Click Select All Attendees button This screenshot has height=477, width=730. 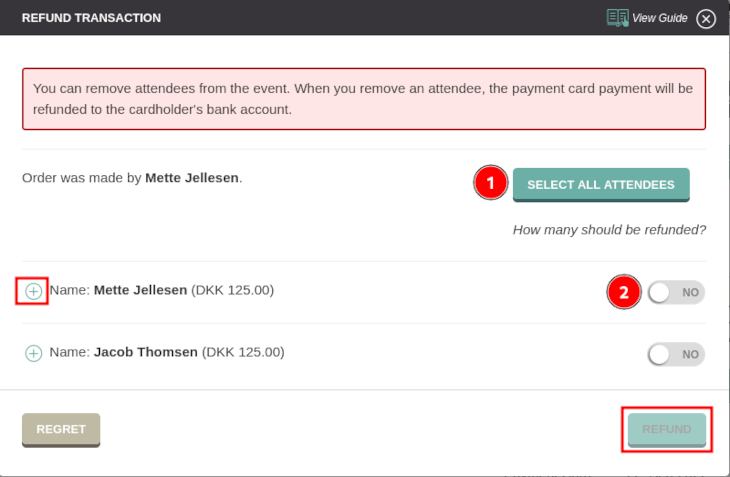coord(601,185)
